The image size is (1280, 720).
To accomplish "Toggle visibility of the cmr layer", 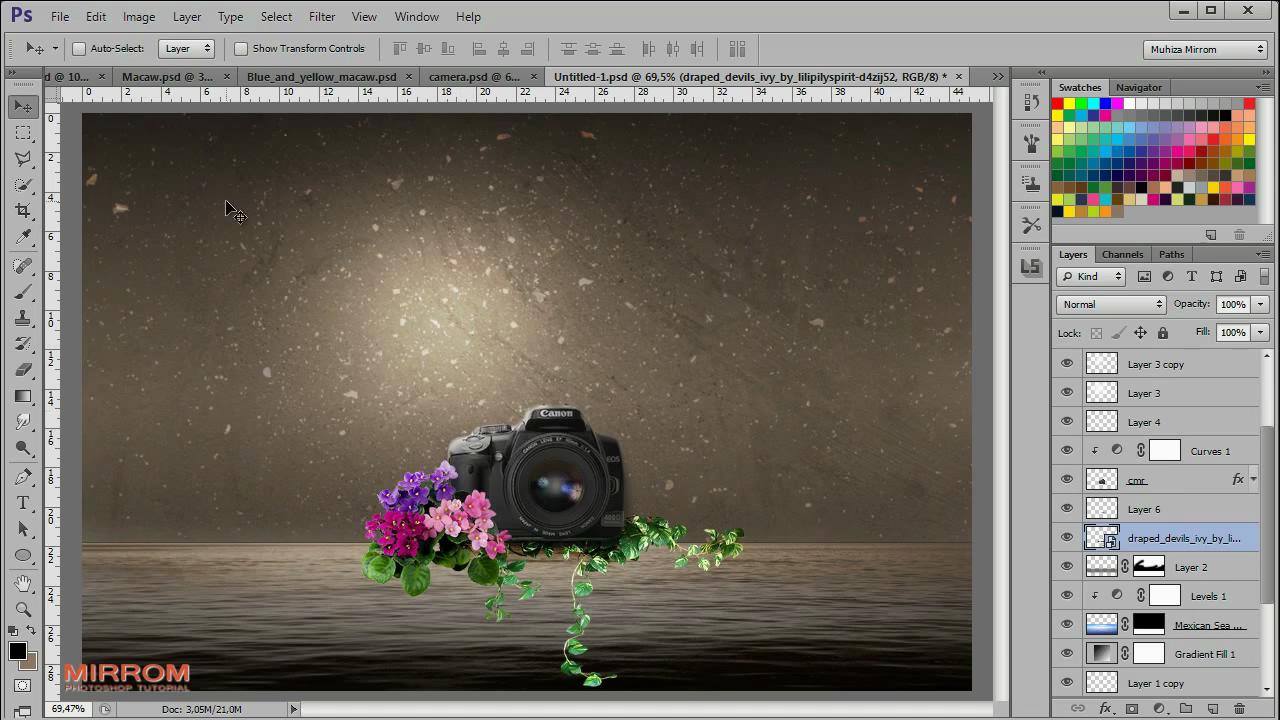I will click(1067, 480).
